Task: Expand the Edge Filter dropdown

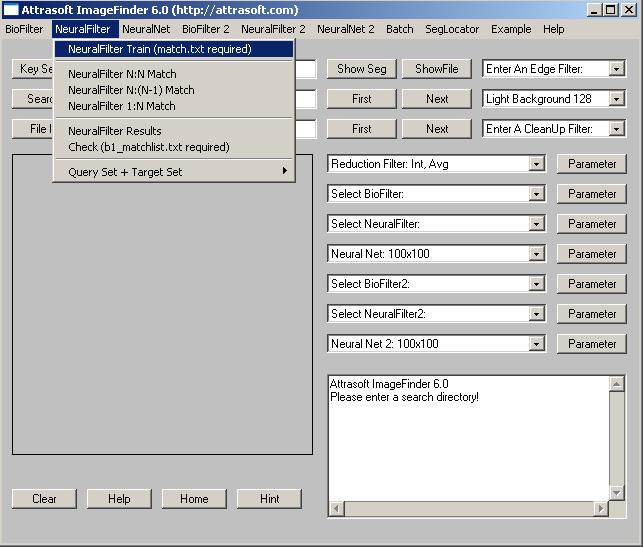Action: [616, 69]
